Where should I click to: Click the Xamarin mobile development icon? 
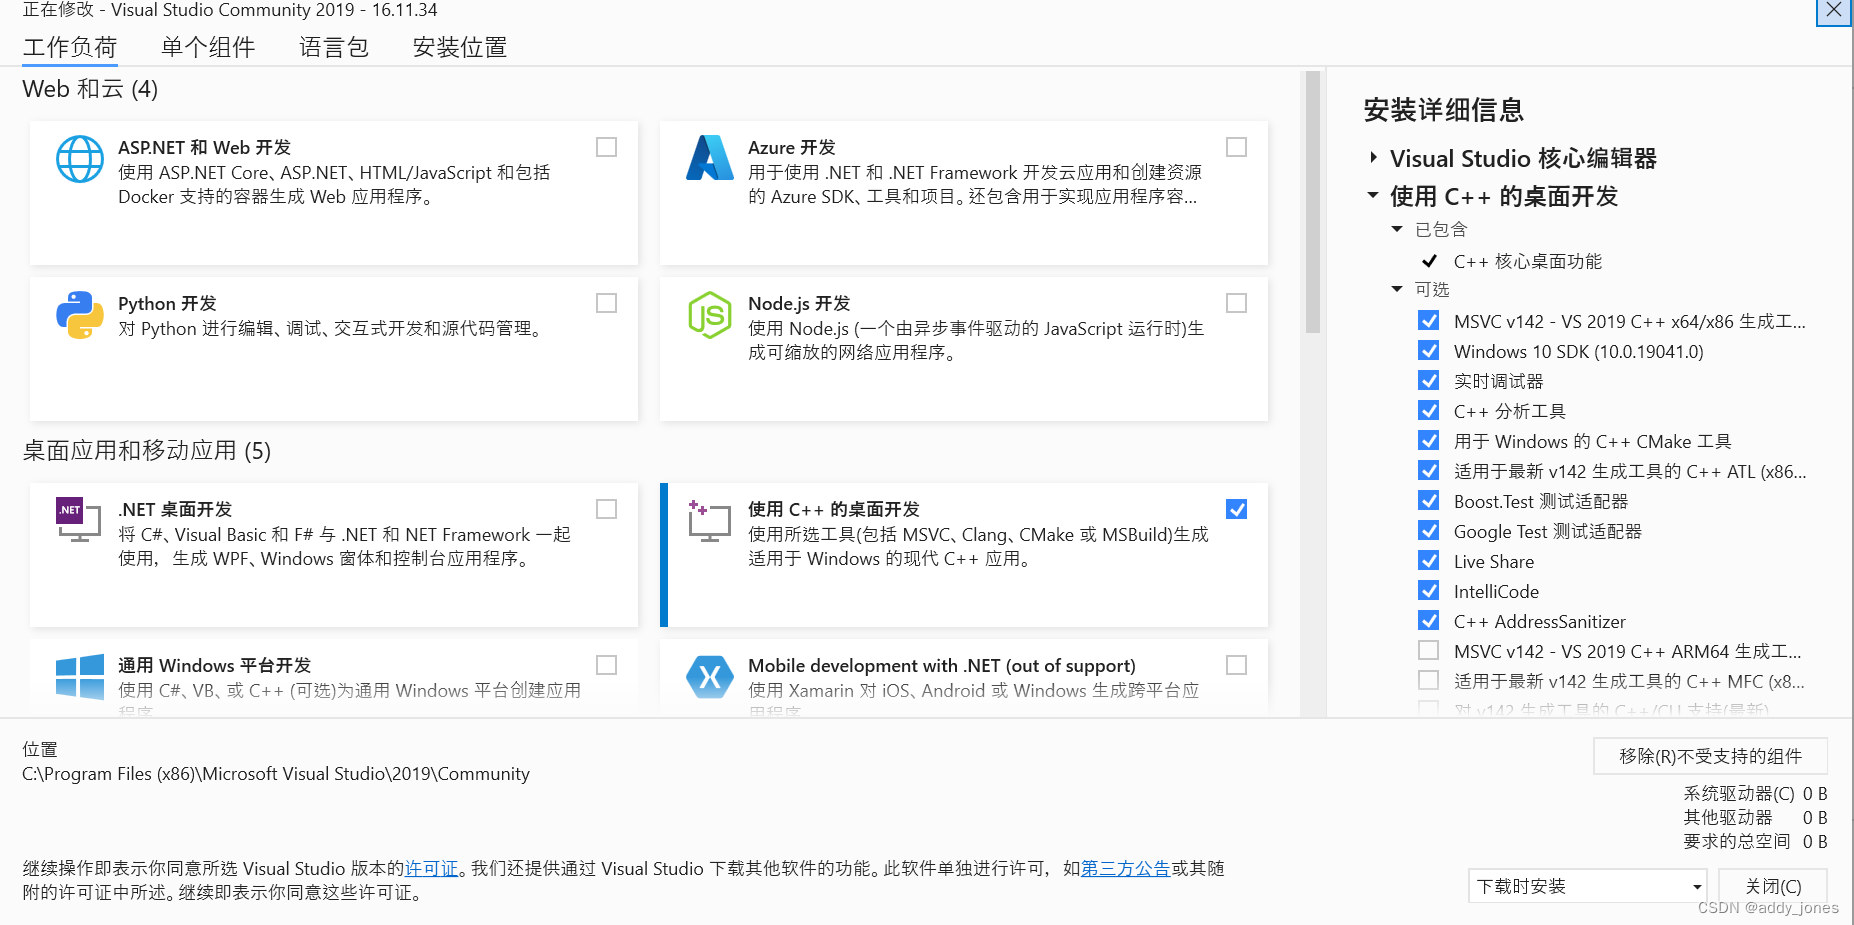(x=710, y=677)
